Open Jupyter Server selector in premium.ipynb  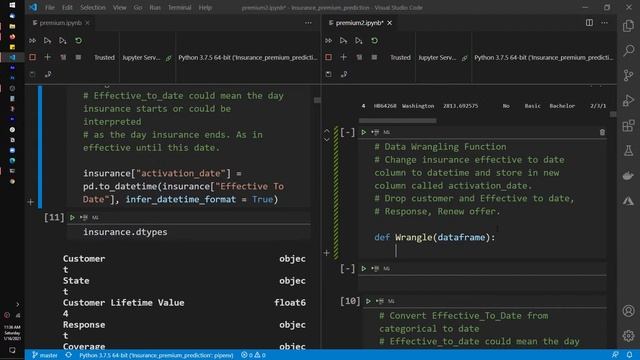(x=147, y=58)
